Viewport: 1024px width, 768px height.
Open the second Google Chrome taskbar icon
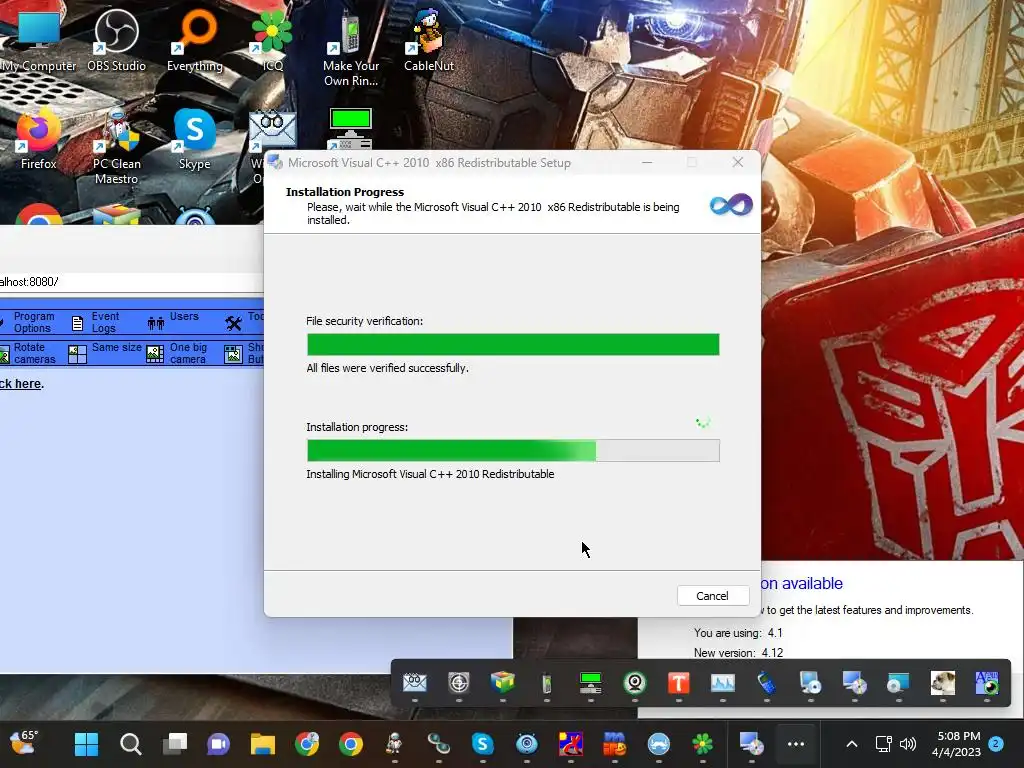click(x=351, y=744)
